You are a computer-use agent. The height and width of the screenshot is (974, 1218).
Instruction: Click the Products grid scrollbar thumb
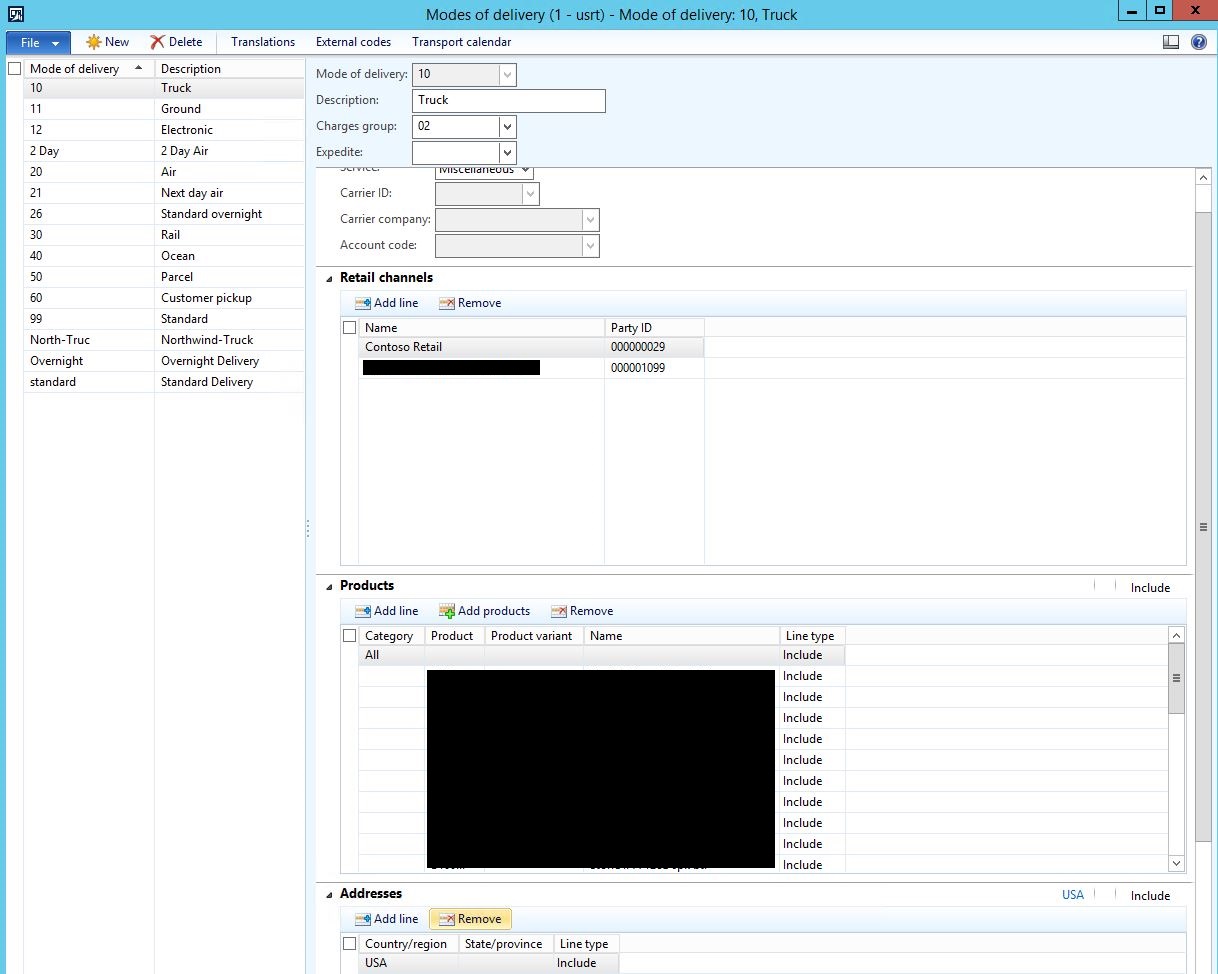[x=1176, y=678]
